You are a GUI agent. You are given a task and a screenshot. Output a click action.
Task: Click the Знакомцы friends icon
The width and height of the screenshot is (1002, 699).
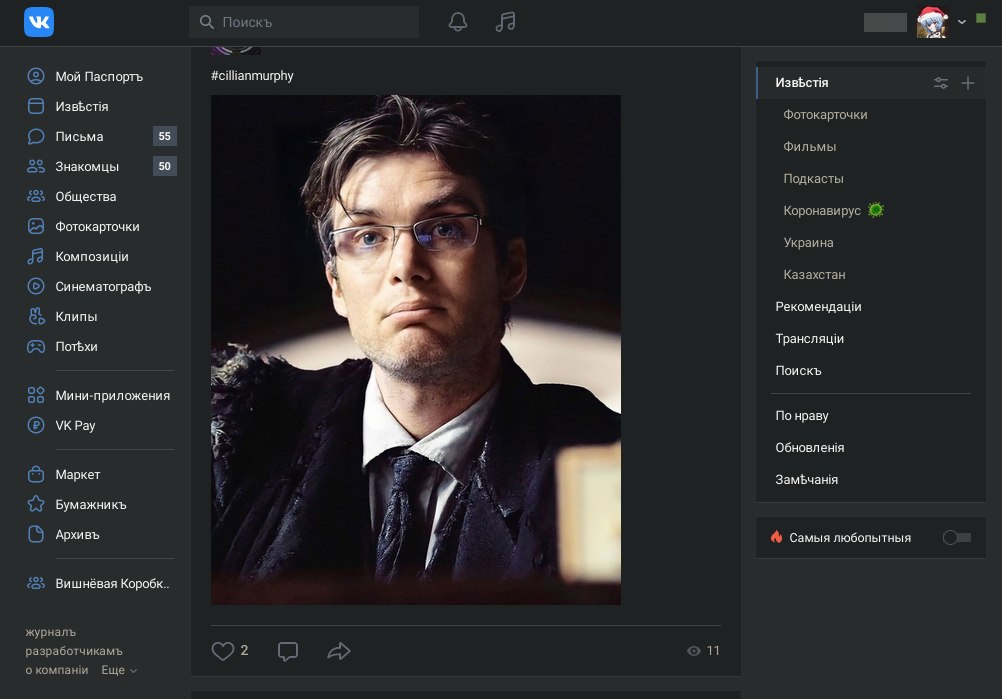pyautogui.click(x=36, y=166)
